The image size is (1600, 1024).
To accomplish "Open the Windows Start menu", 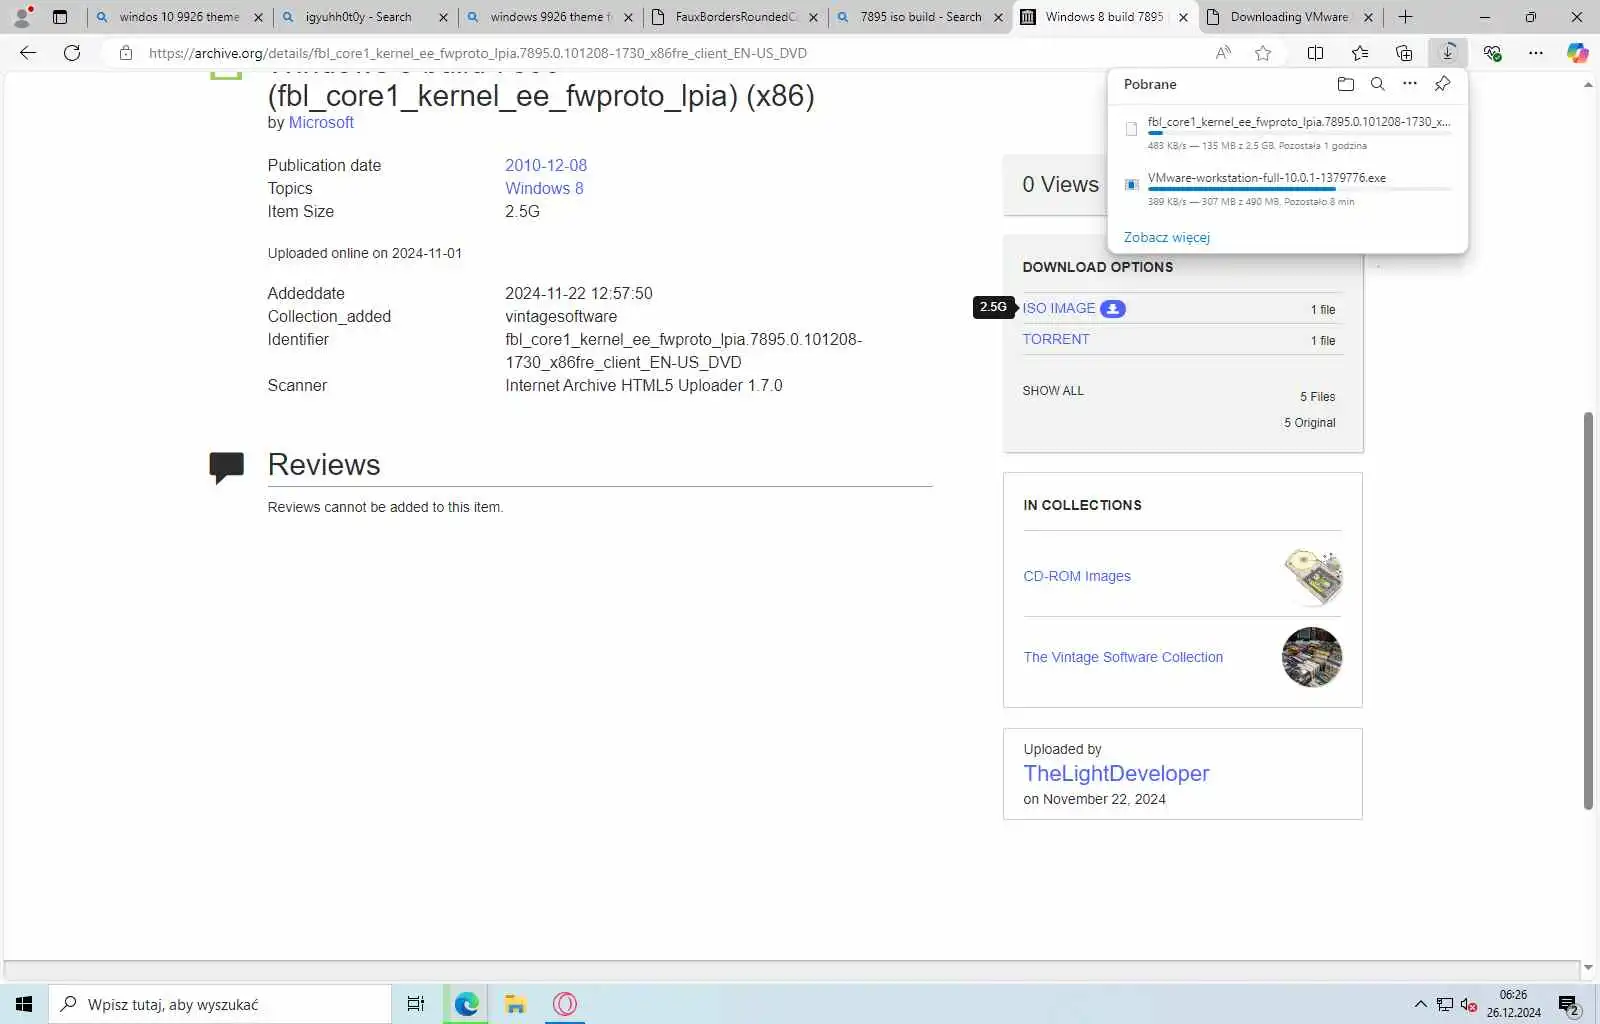I will pos(24,1004).
